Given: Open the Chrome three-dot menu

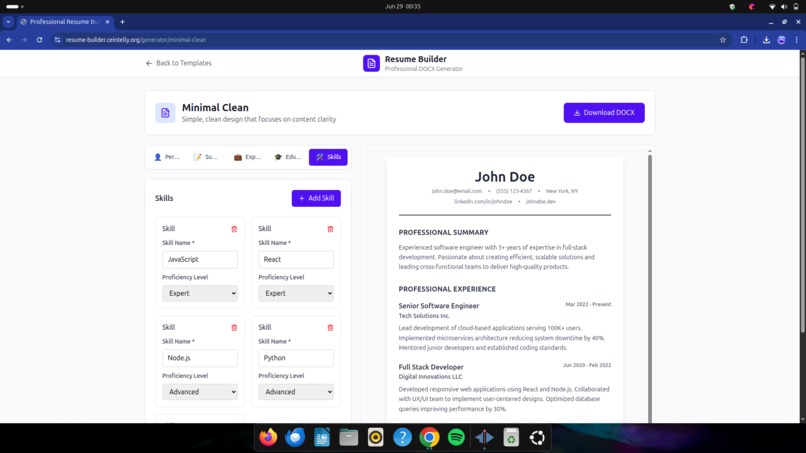Looking at the screenshot, I should coord(797,40).
